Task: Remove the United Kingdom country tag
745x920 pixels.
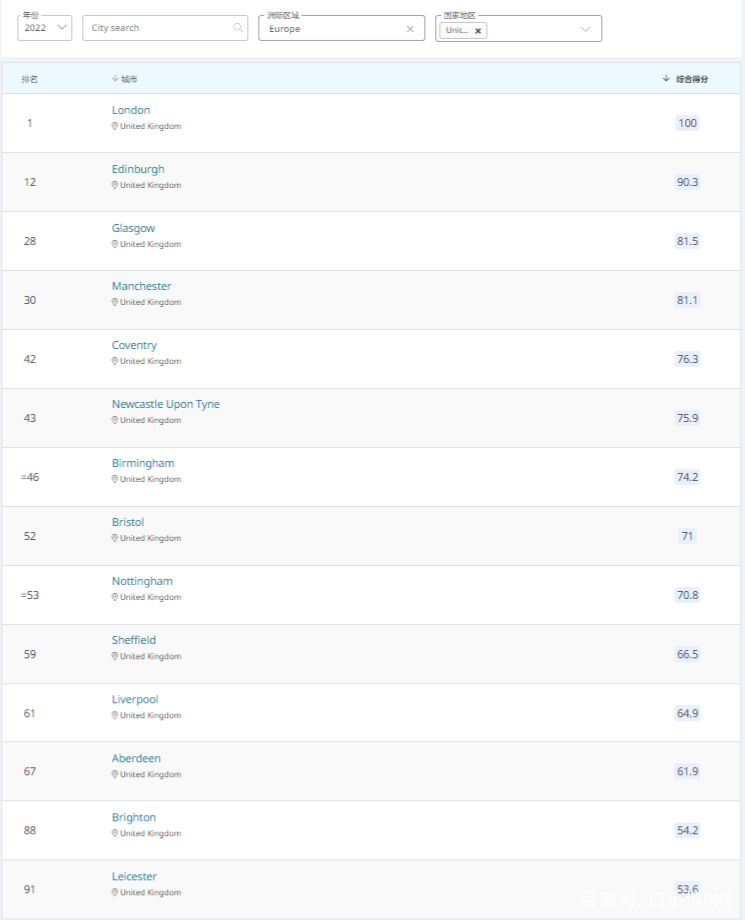Action: point(478,31)
